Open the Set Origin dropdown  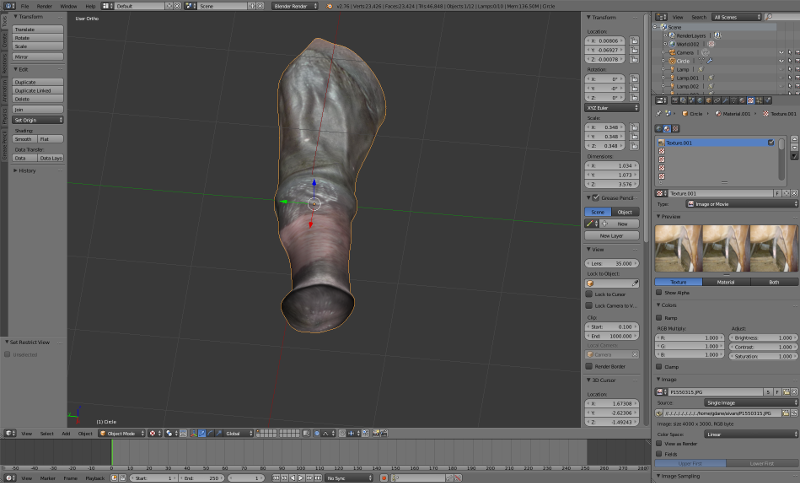click(38, 119)
